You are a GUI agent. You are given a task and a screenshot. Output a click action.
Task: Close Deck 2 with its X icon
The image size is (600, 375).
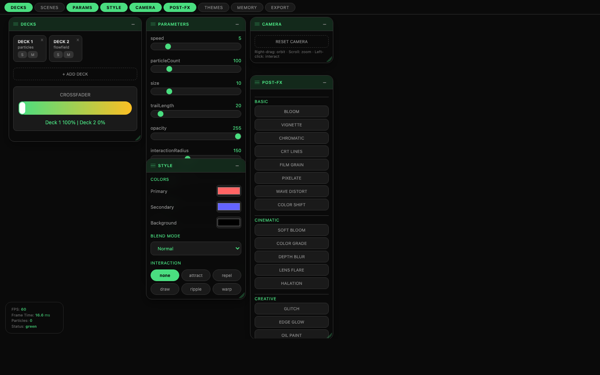[78, 40]
